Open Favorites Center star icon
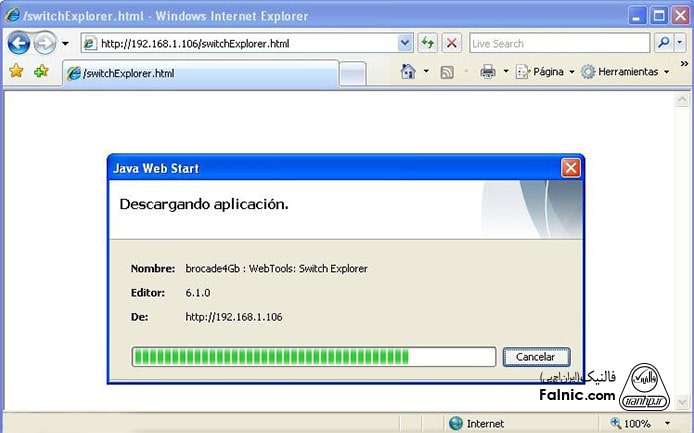 (16, 72)
